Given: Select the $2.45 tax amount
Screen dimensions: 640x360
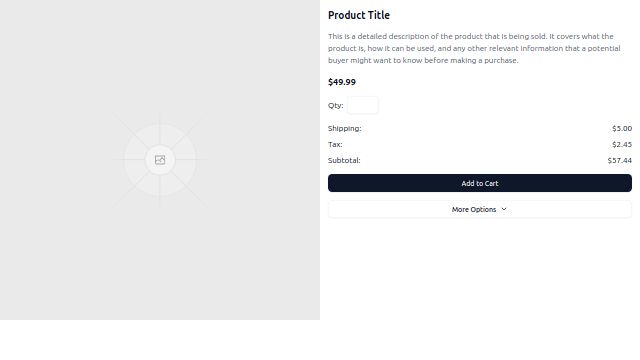Looking at the screenshot, I should [x=622, y=144].
